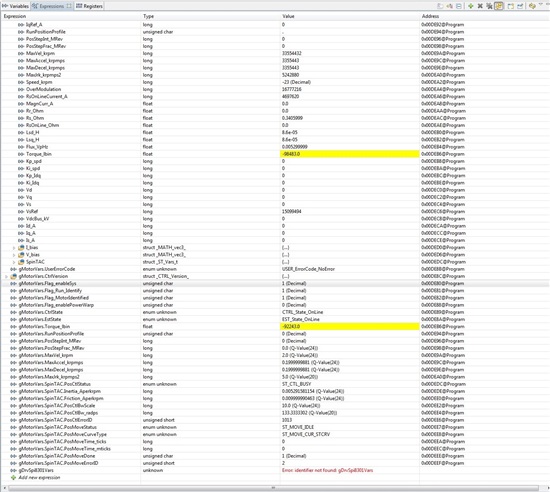Click the green Add new expression toolbar icon
This screenshot has width=550, height=492.
click(471, 6)
